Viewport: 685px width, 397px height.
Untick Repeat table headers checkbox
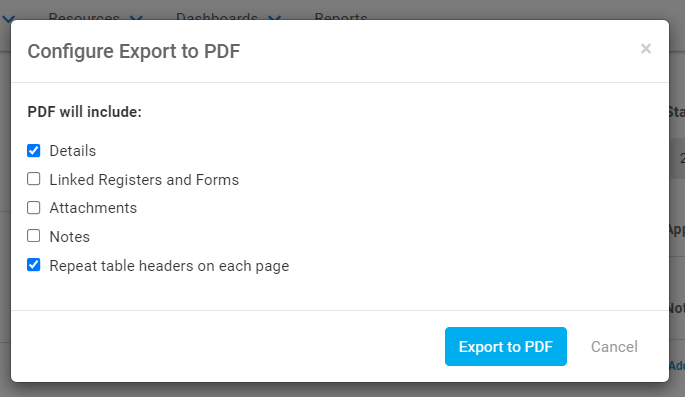pos(34,265)
